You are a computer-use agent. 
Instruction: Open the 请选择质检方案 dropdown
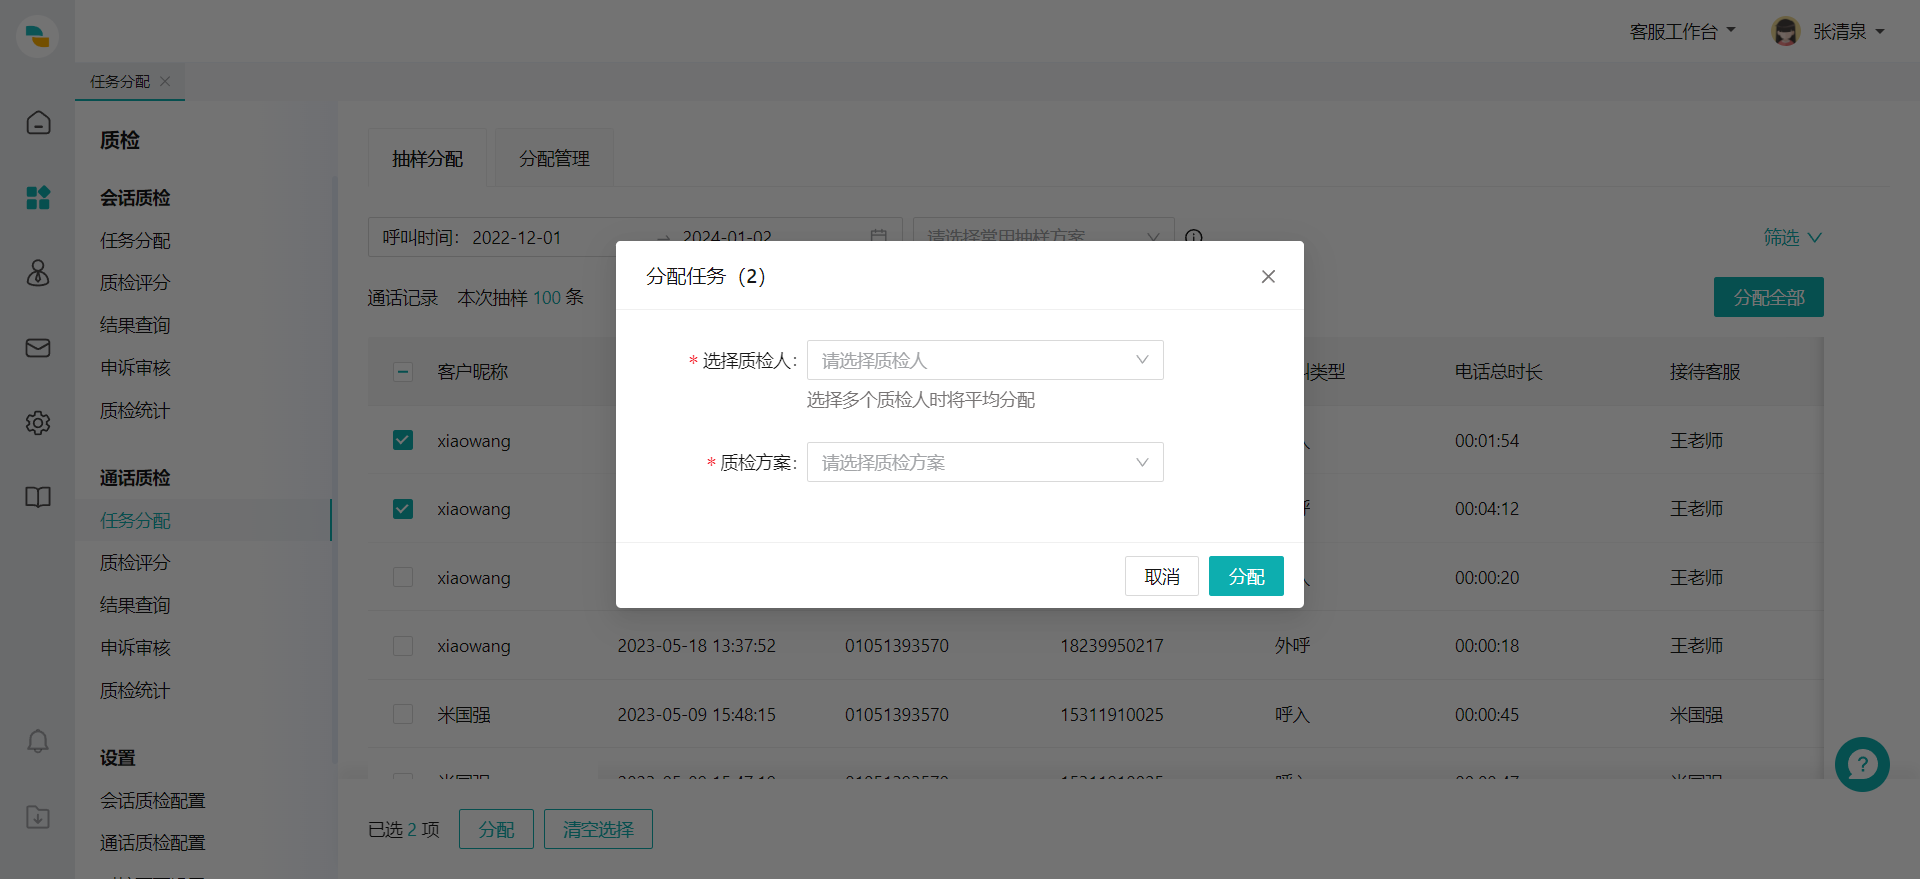(x=984, y=462)
